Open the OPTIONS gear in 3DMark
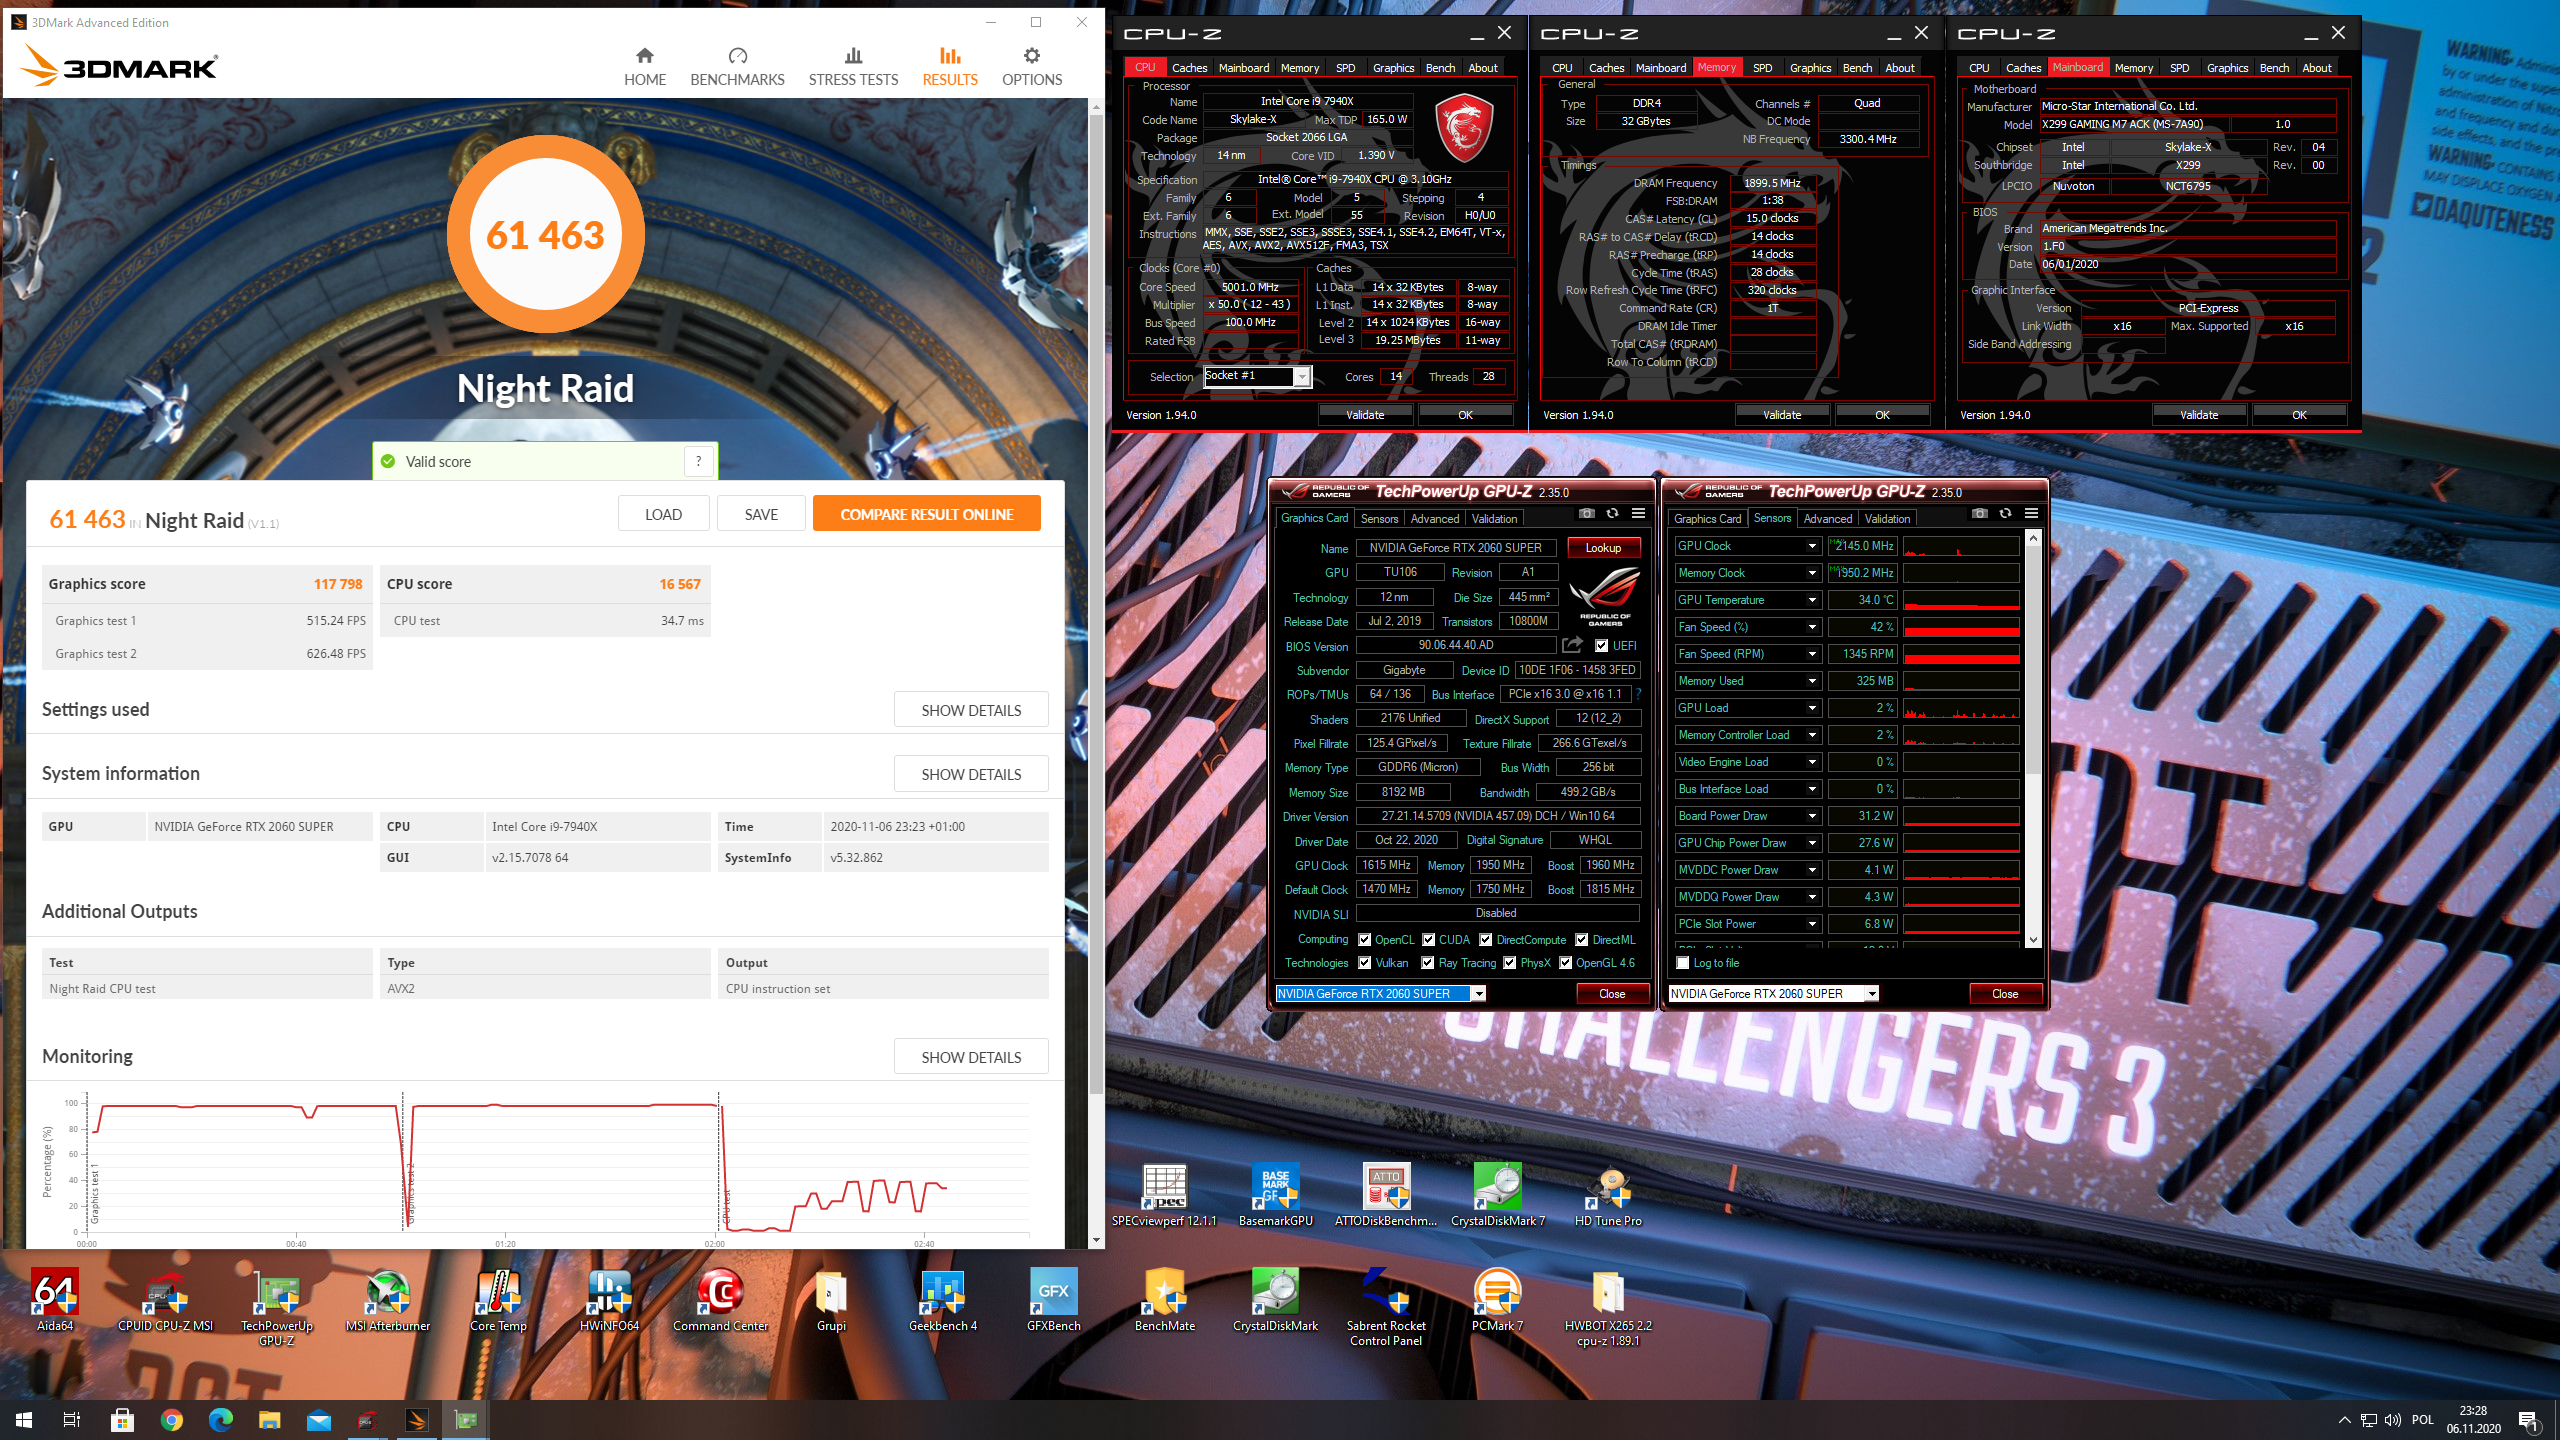 [x=1031, y=67]
